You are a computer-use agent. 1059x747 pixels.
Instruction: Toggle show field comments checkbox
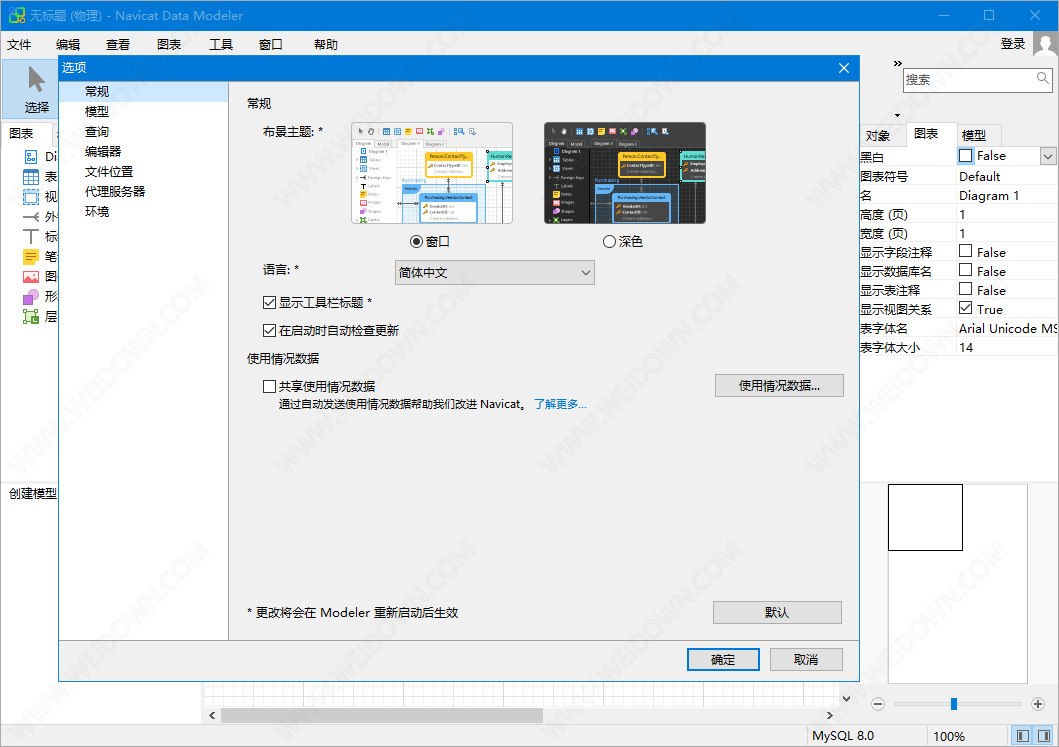click(x=966, y=251)
